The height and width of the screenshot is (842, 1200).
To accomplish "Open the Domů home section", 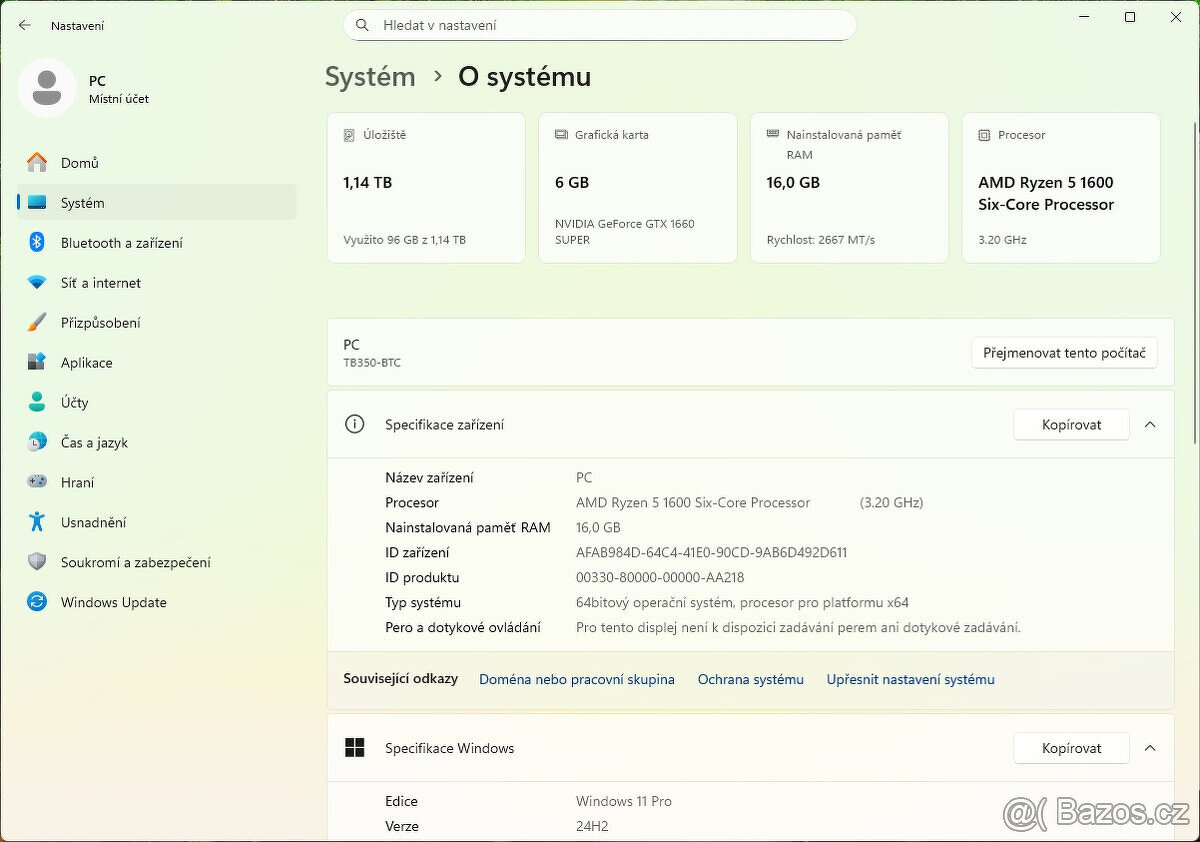I will click(77, 162).
